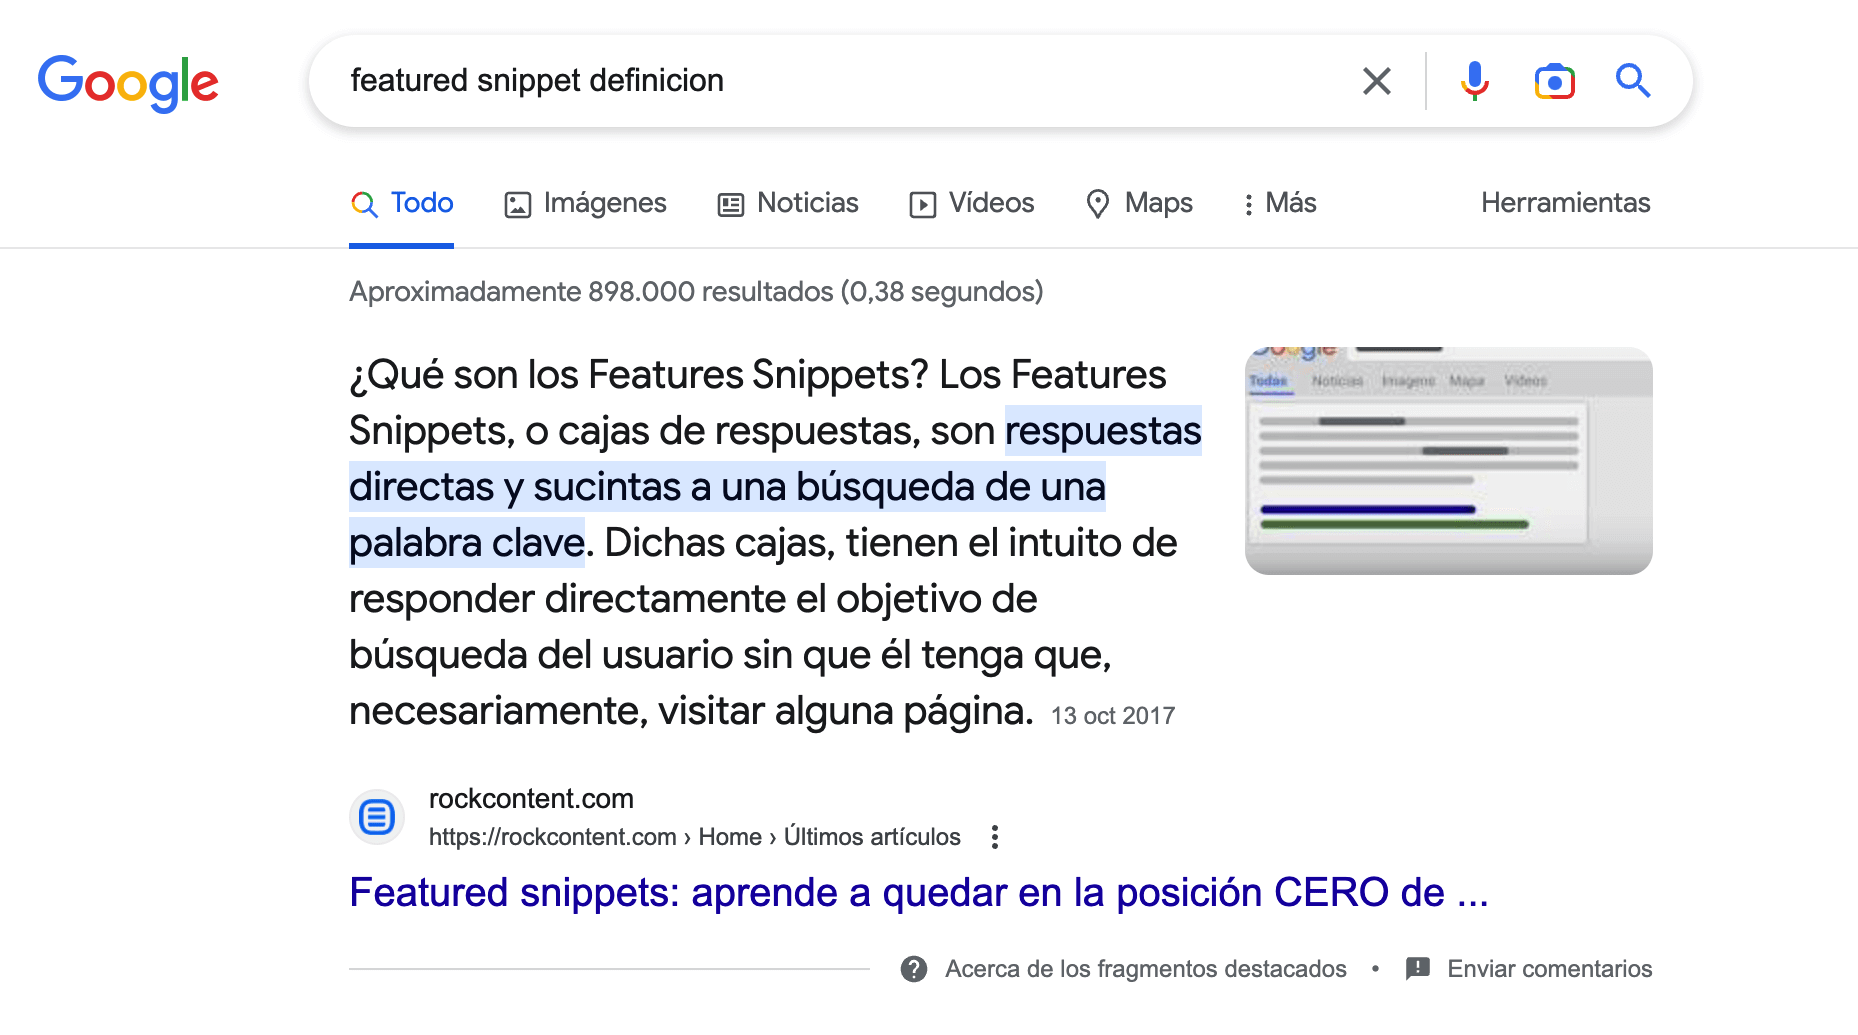The image size is (1858, 1035).
Task: Open Herramientas search tools
Action: (x=1565, y=203)
